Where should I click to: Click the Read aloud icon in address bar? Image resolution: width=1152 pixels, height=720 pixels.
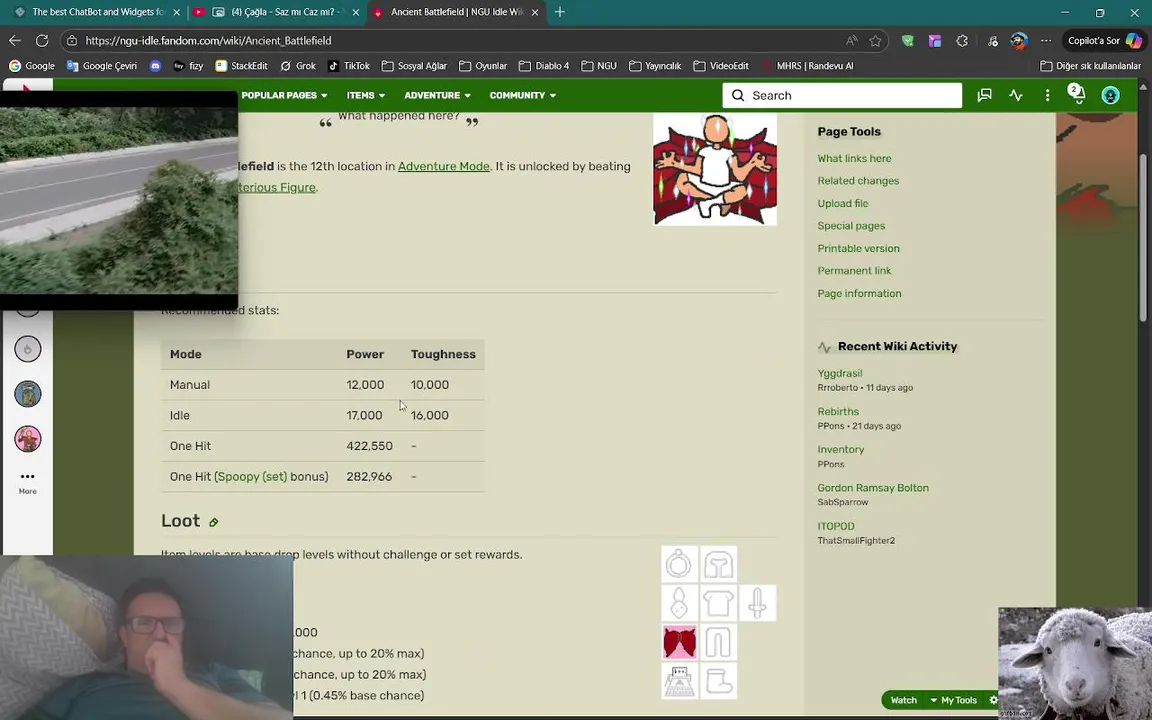coord(851,41)
